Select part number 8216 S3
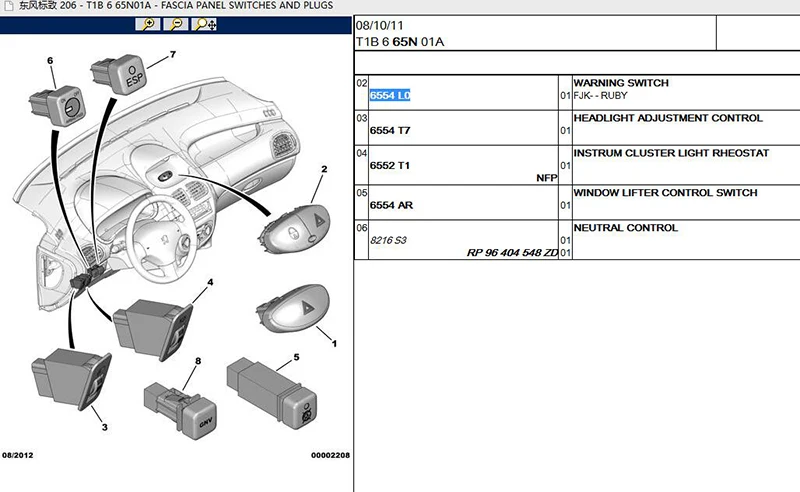Screen dimensions: 800x492 (388, 240)
